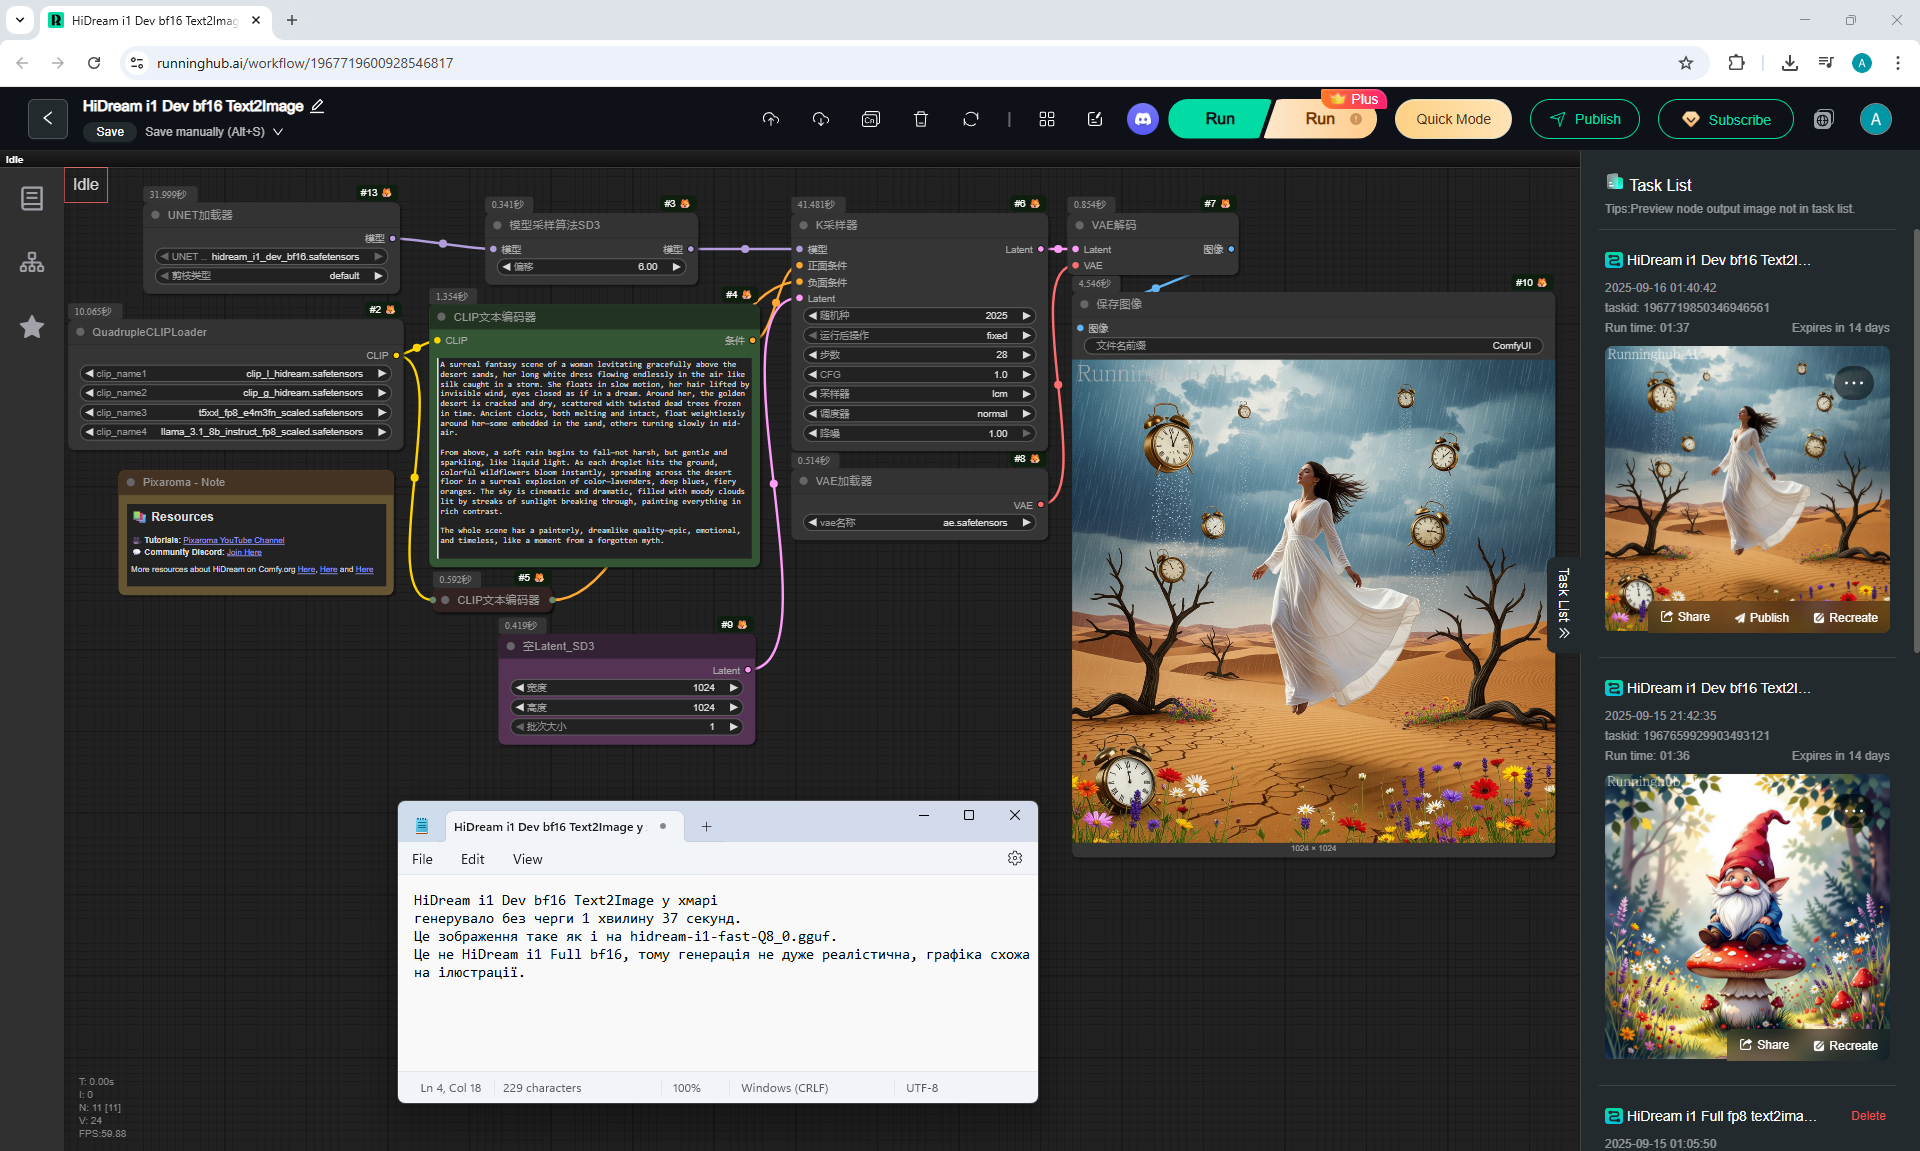This screenshot has width=1920, height=1151.
Task: Open the Discord community icon
Action: click(1142, 119)
